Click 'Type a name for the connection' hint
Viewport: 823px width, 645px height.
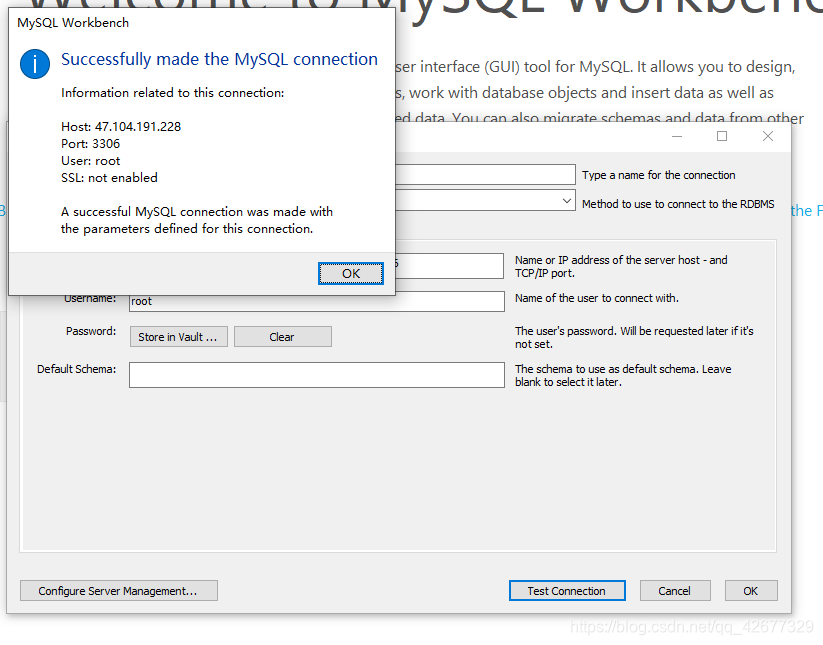tap(659, 175)
